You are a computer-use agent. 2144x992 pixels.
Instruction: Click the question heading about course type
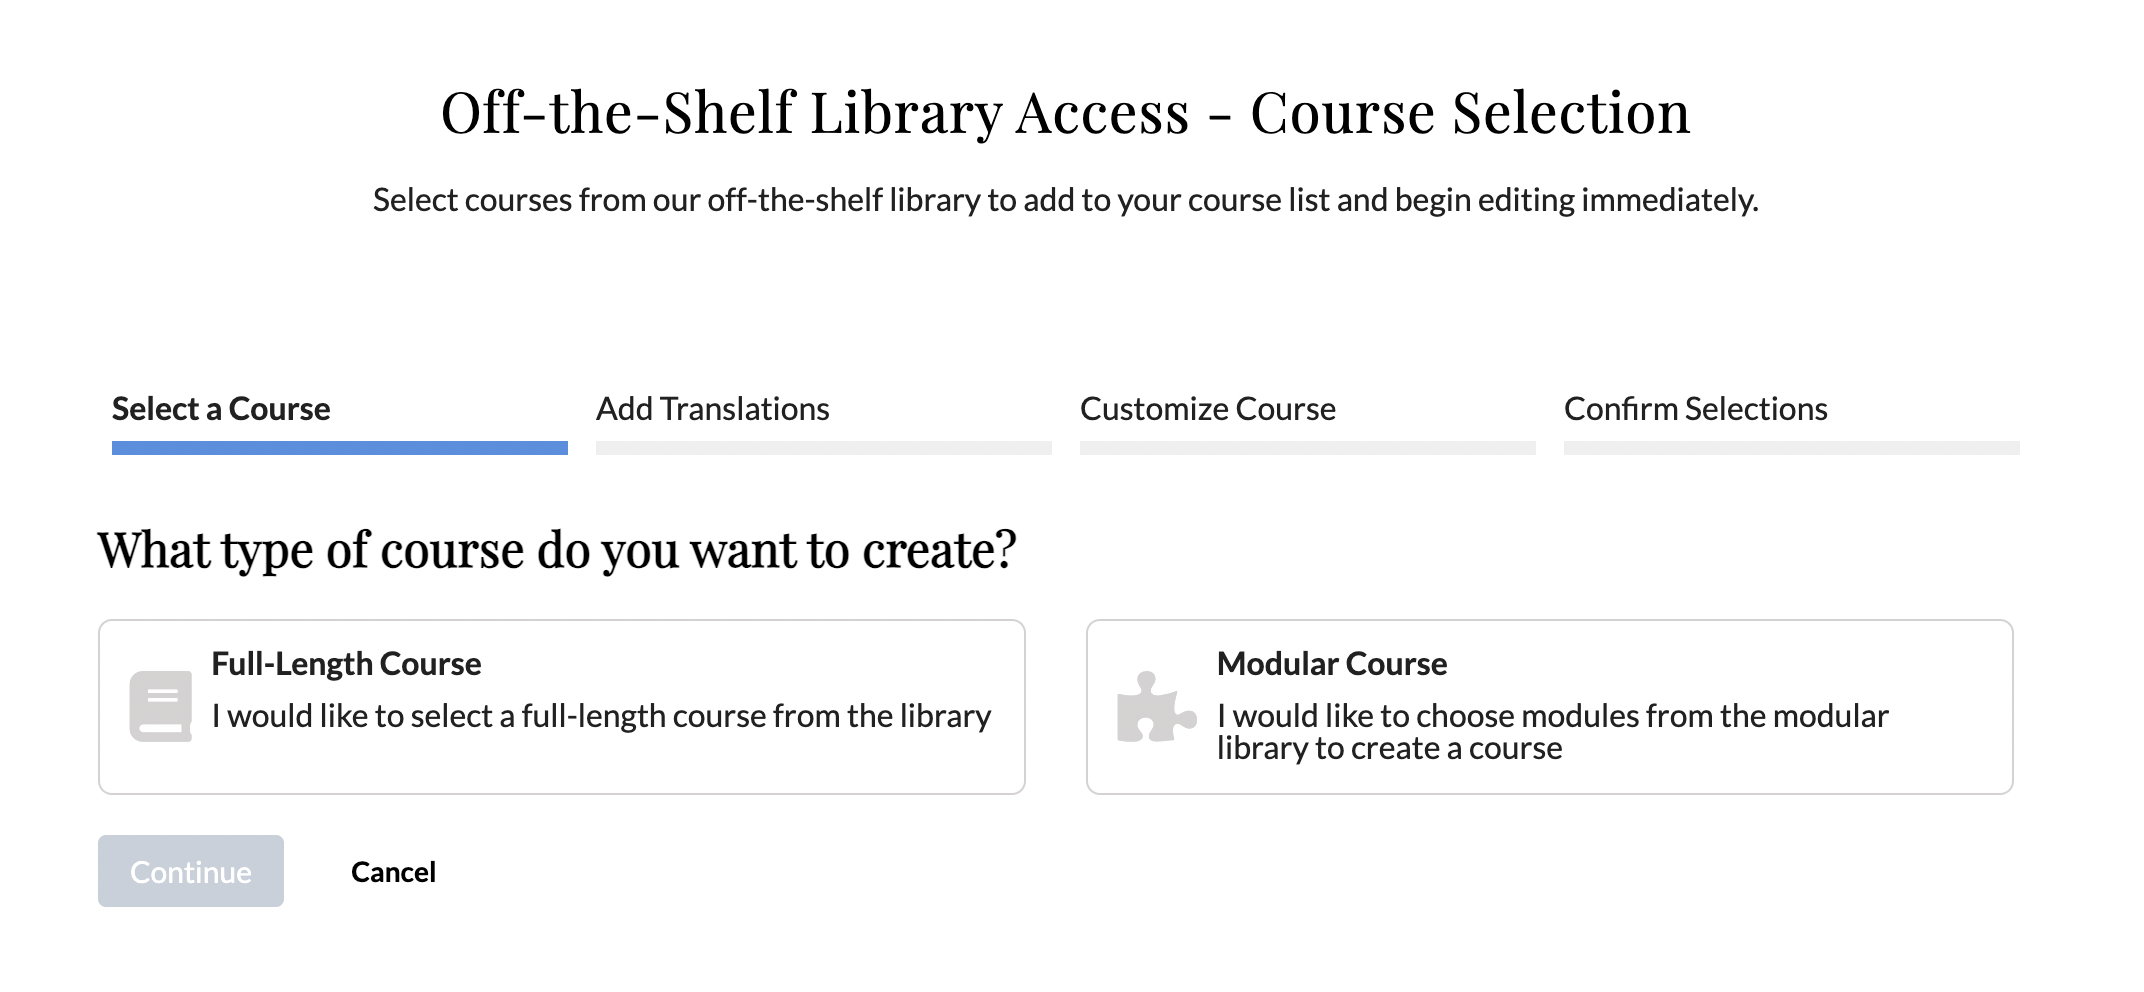[557, 550]
